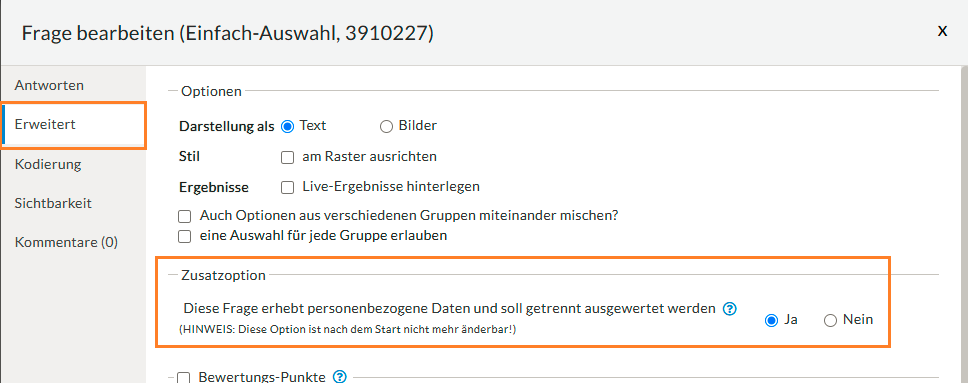Toggle the Bewertungs-Punkte checkbox

pos(184,377)
